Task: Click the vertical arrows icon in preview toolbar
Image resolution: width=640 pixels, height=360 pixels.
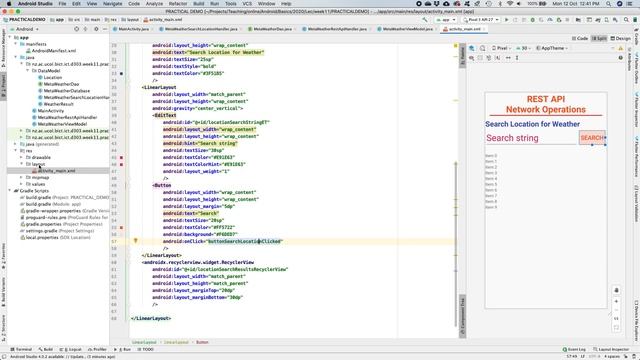Action: click(x=517, y=58)
